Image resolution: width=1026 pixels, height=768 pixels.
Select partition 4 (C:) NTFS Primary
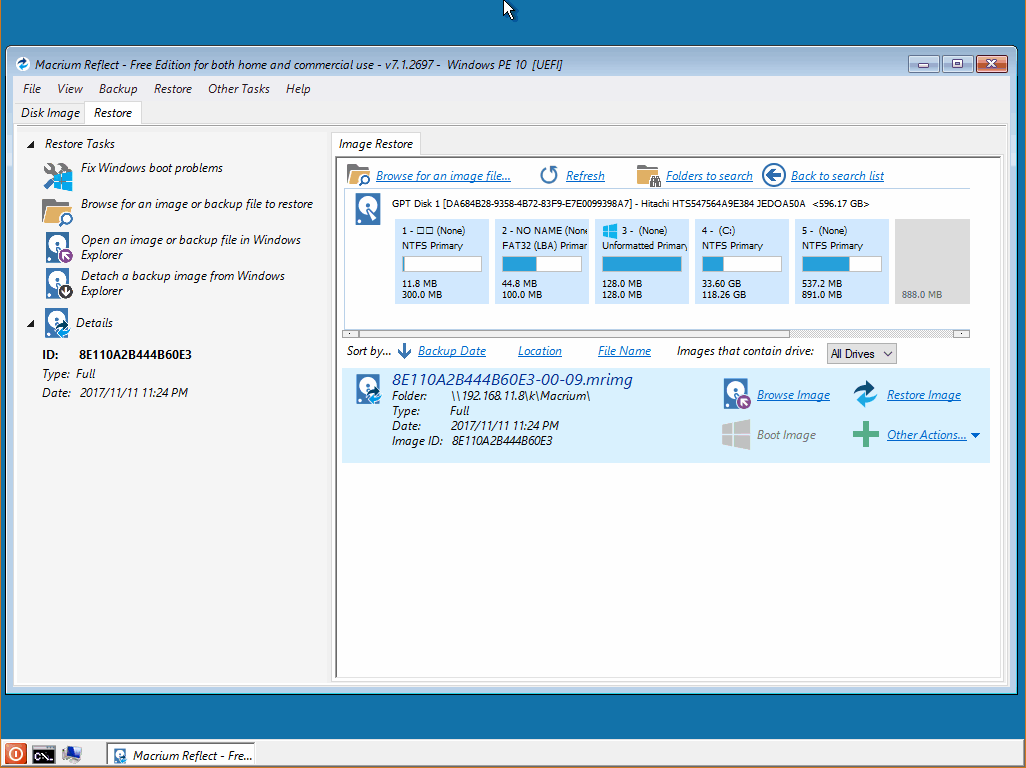(741, 262)
